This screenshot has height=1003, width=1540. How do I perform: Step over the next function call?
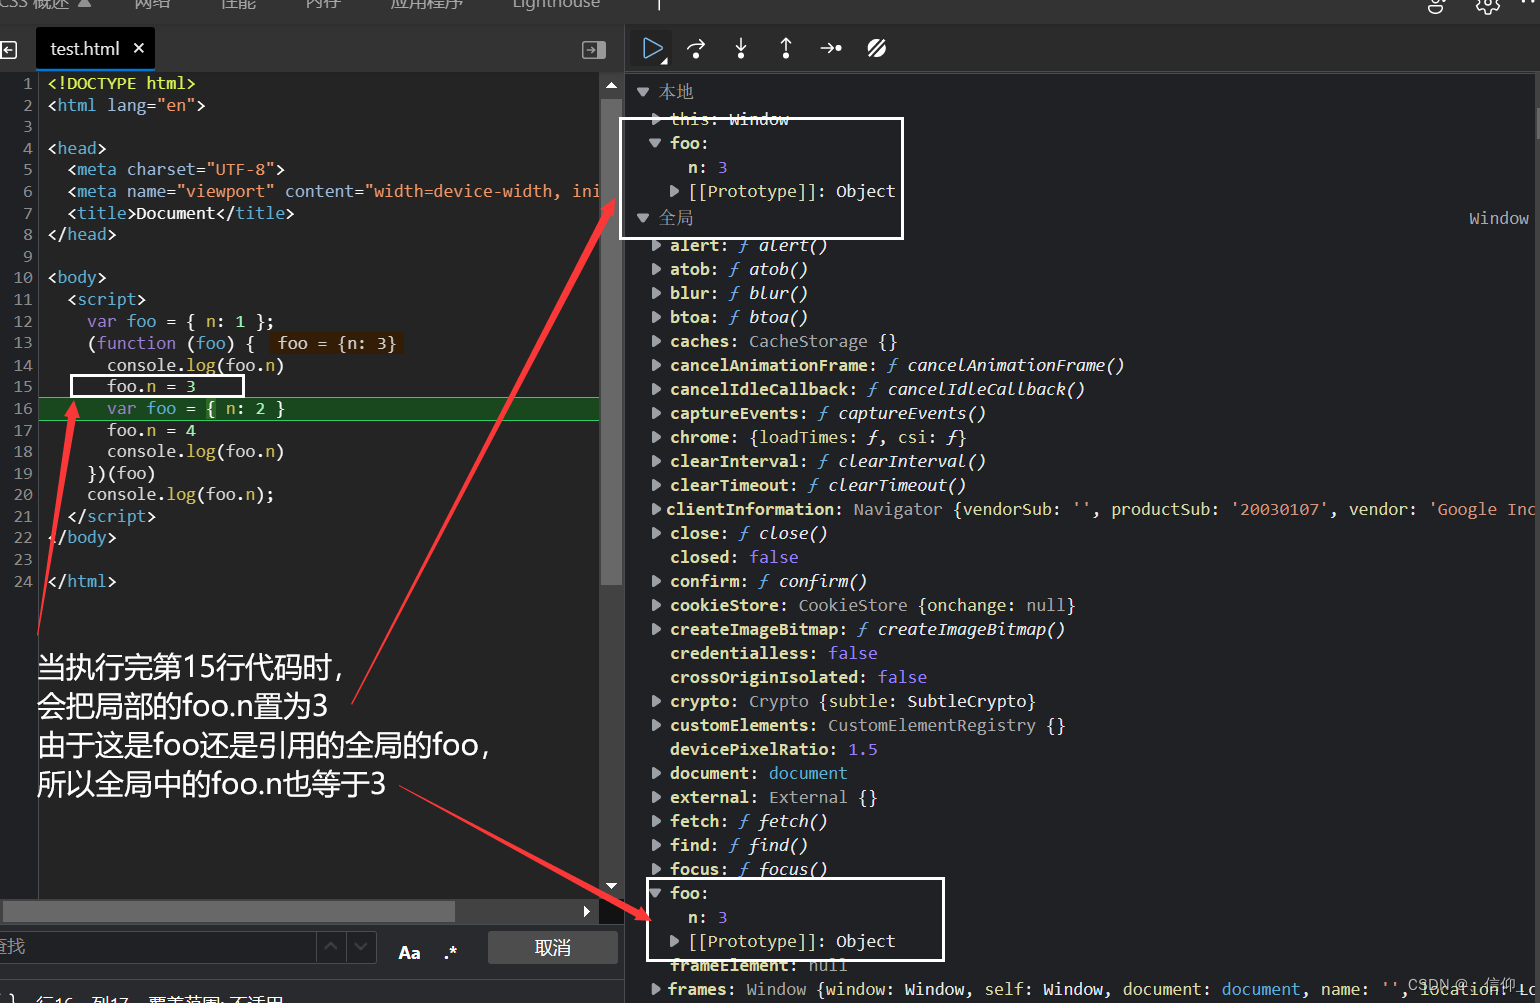click(x=696, y=48)
